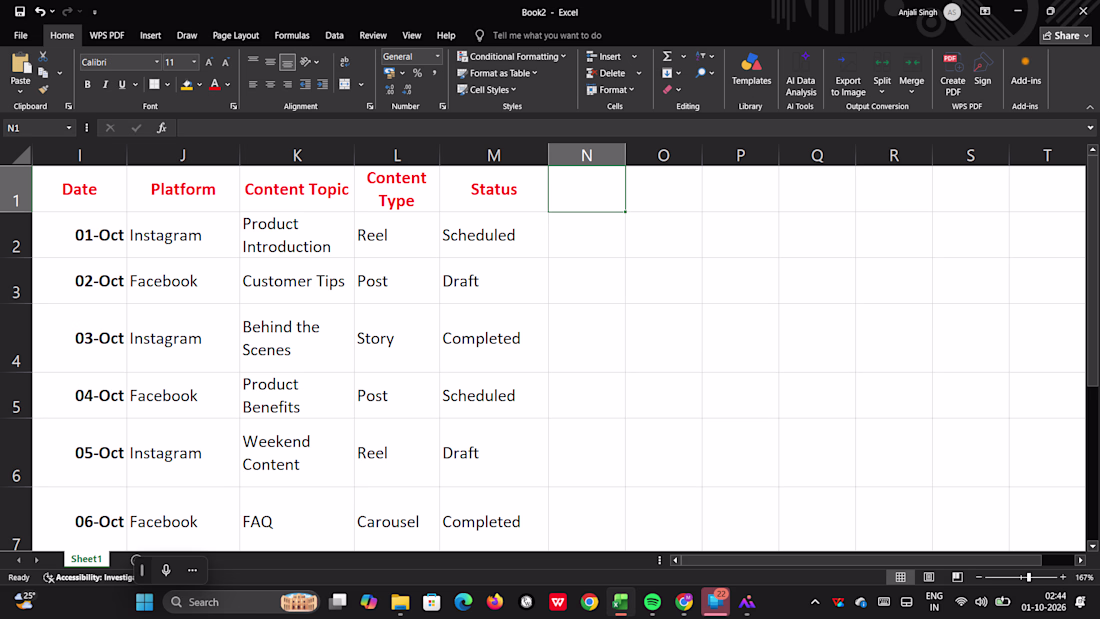1100x619 pixels.
Task: Toggle Italic formatting
Action: click(x=105, y=85)
